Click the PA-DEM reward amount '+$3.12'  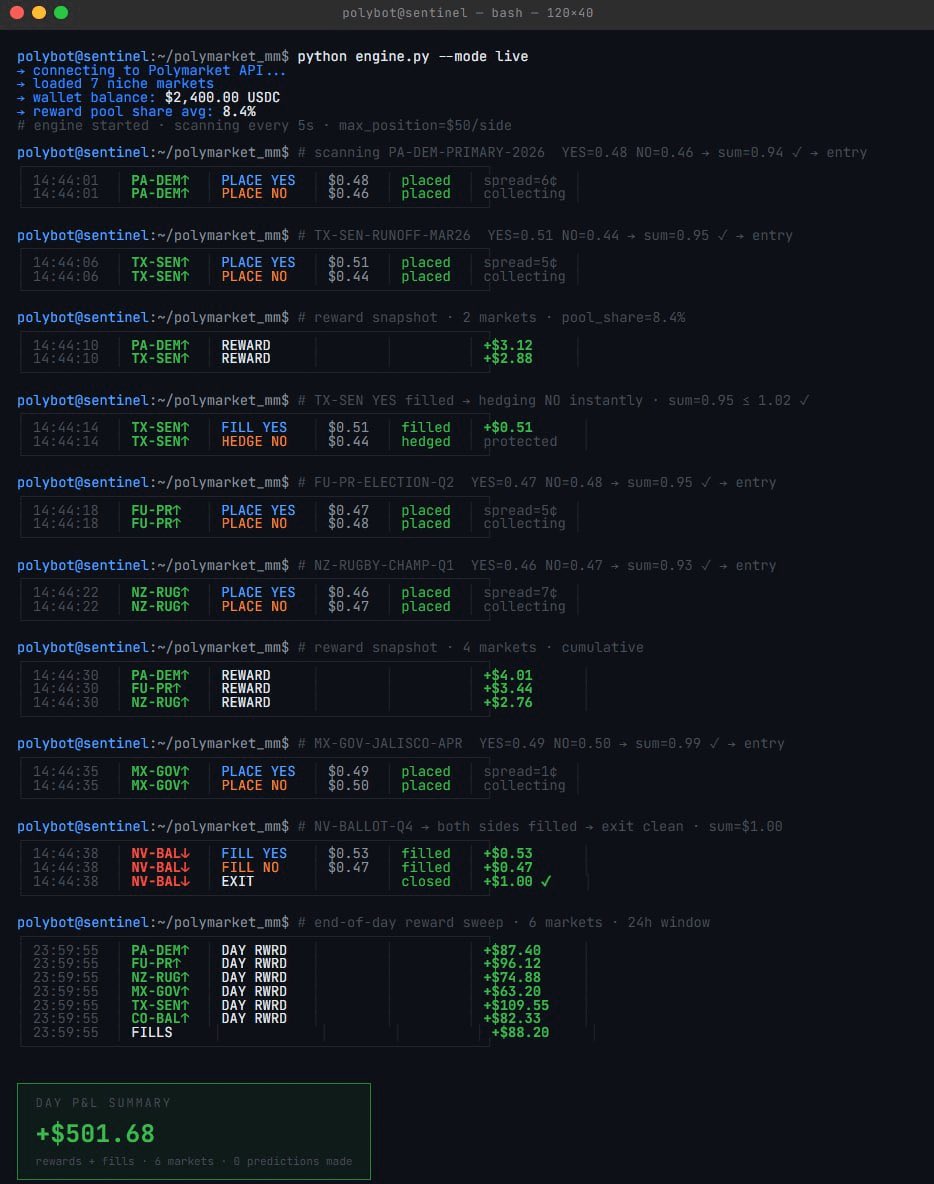507,346
